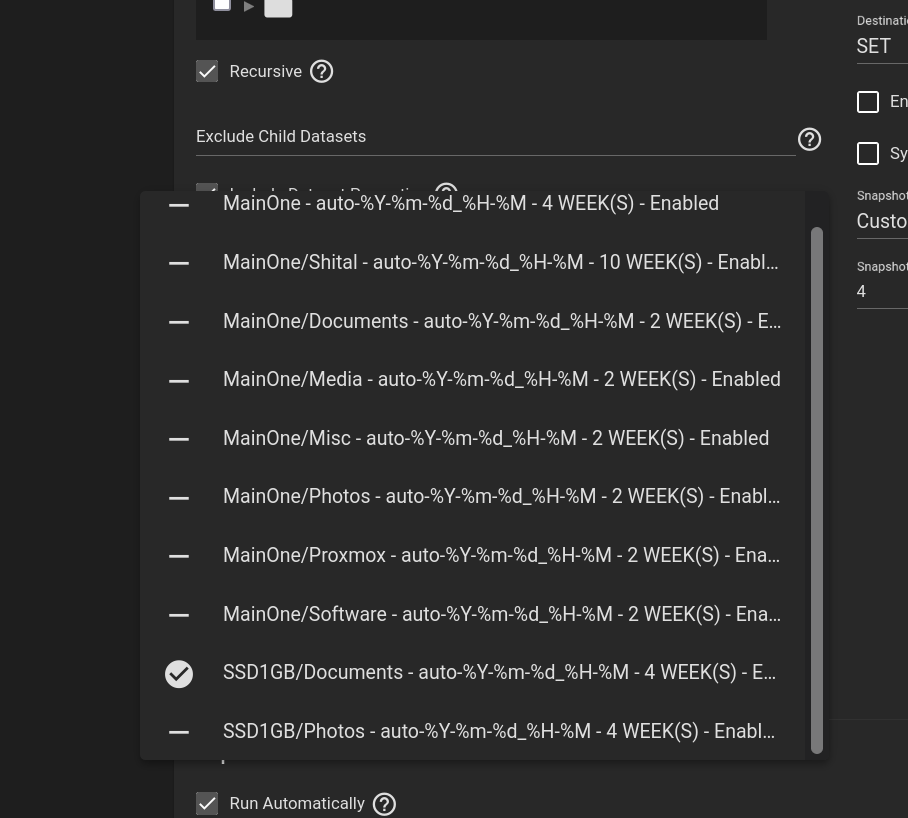Open the help tooltip beside Recursive
The image size is (908, 818).
[321, 72]
